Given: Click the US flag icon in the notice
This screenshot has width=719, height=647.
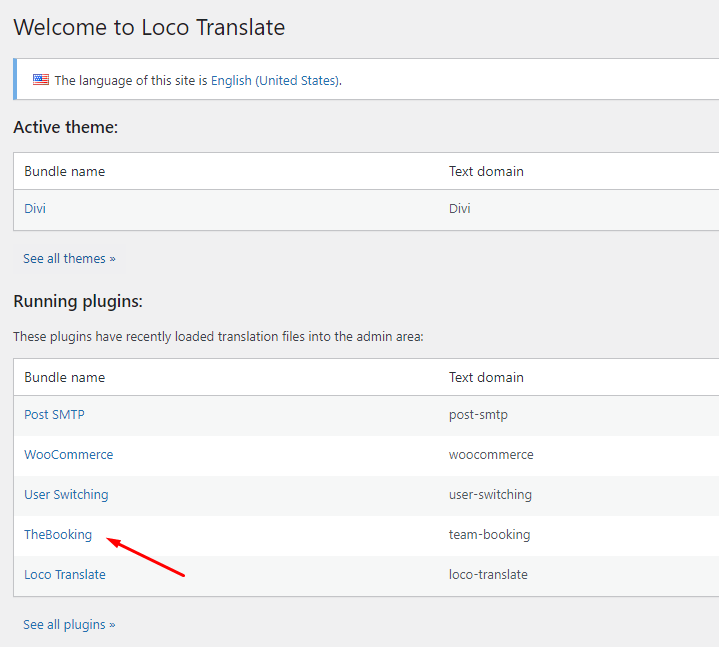Looking at the screenshot, I should point(41,80).
